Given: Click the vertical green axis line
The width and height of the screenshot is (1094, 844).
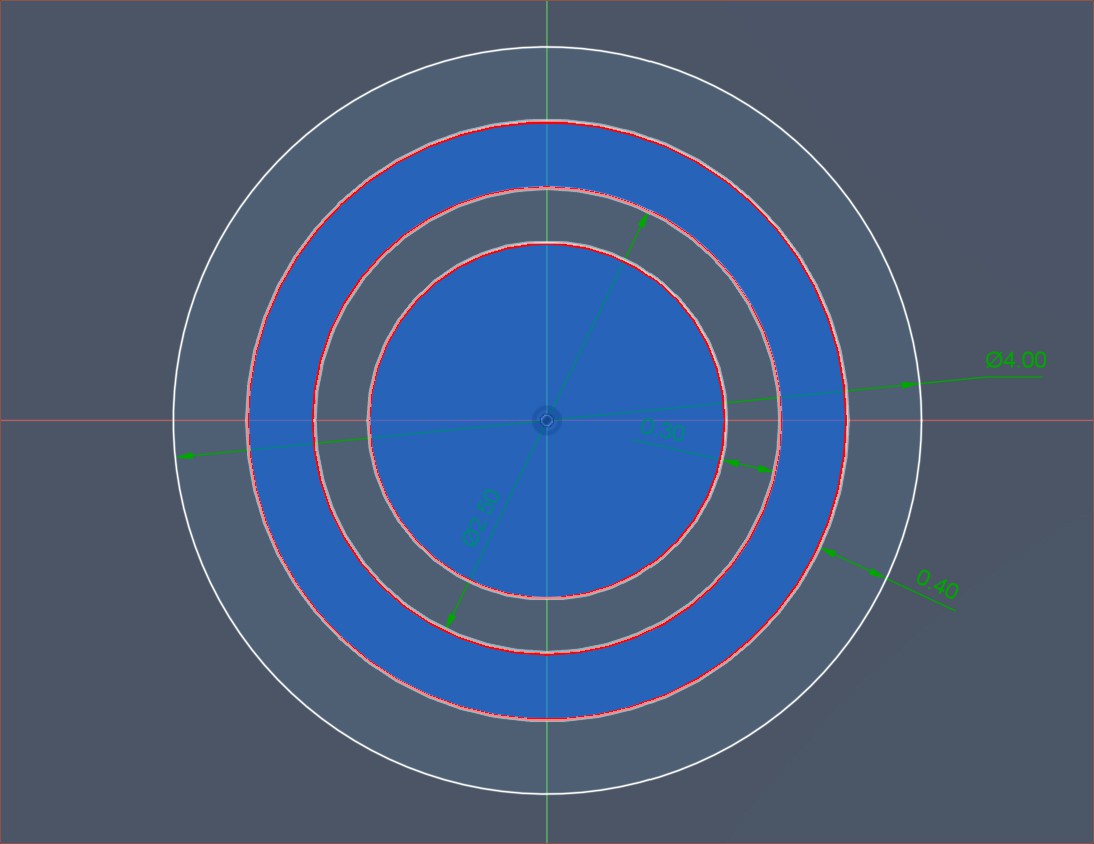Looking at the screenshot, I should pyautogui.click(x=547, y=20).
